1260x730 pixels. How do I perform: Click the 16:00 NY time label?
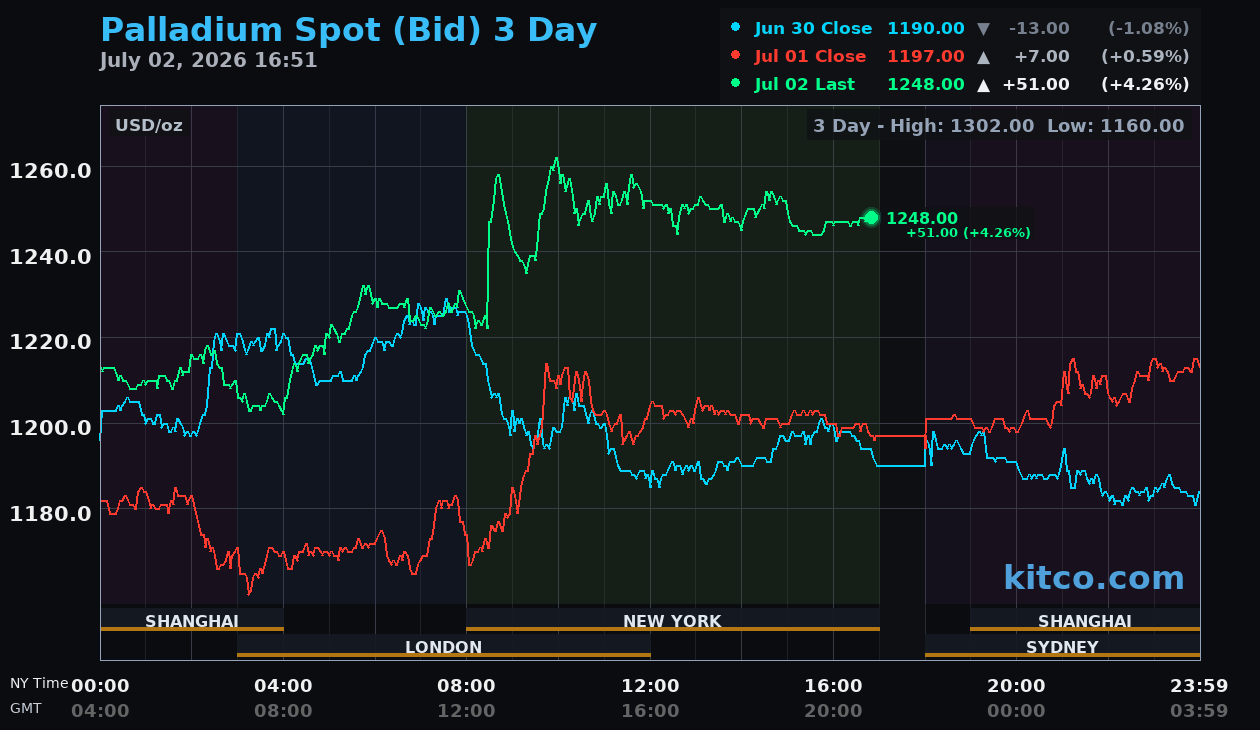click(x=833, y=686)
